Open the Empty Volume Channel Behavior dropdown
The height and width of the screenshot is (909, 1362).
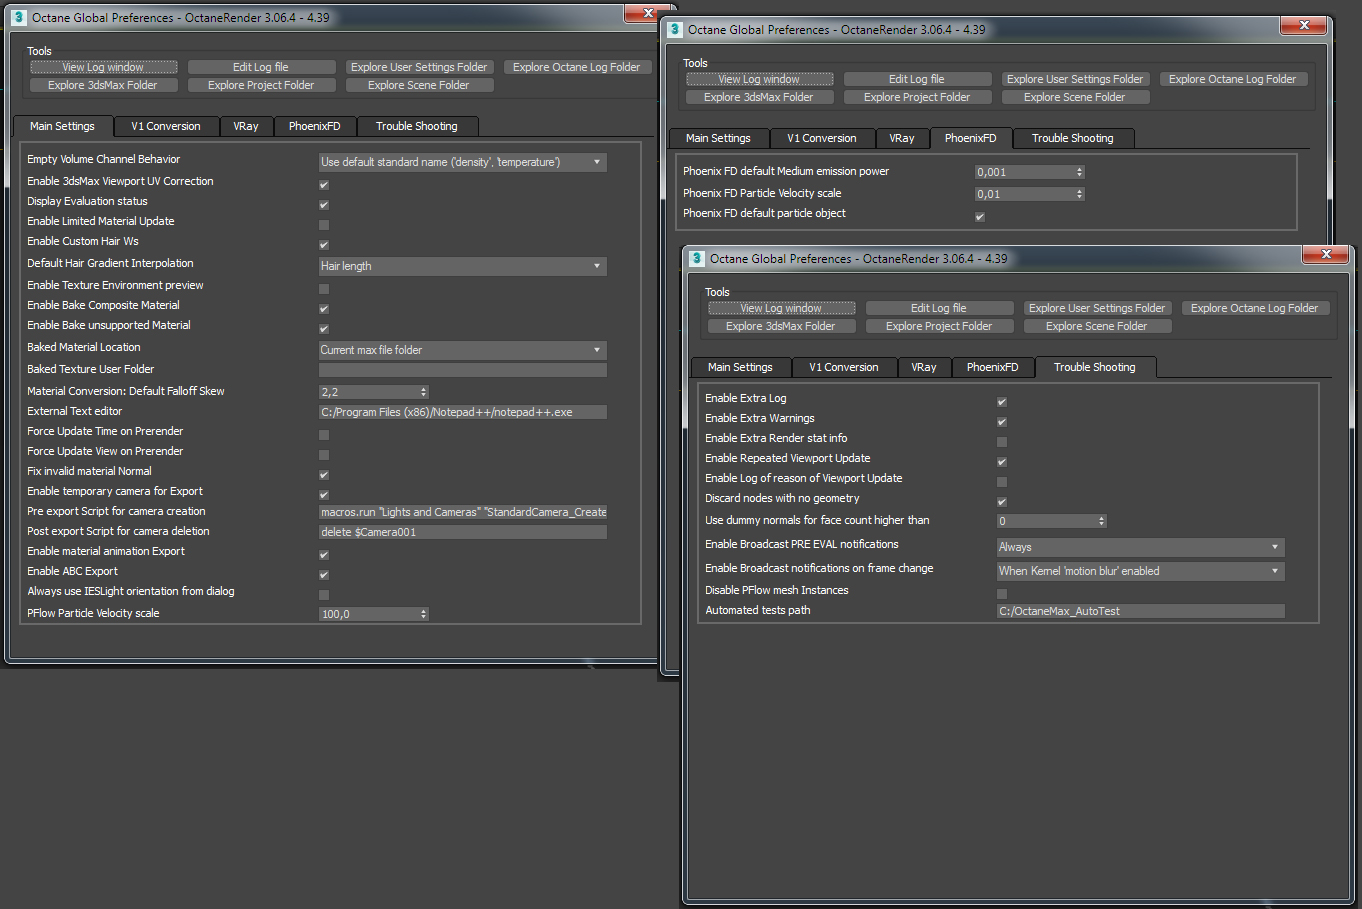pyautogui.click(x=462, y=162)
